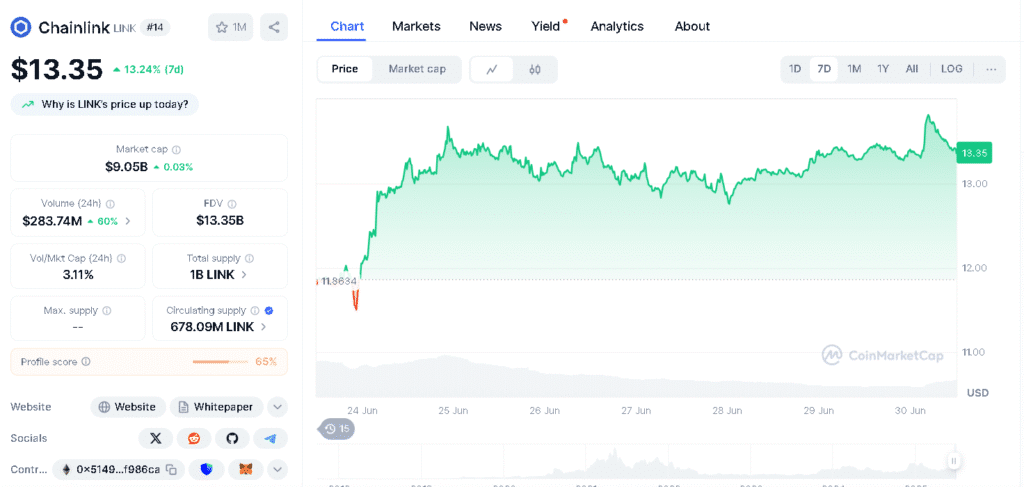Click the 28 Jun date label

(x=727, y=411)
